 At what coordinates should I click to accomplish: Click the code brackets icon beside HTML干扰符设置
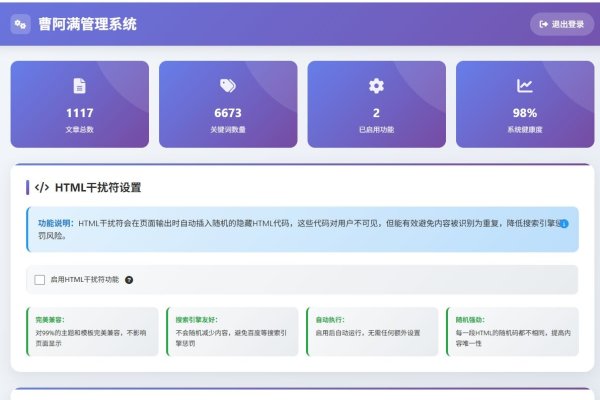click(42, 188)
